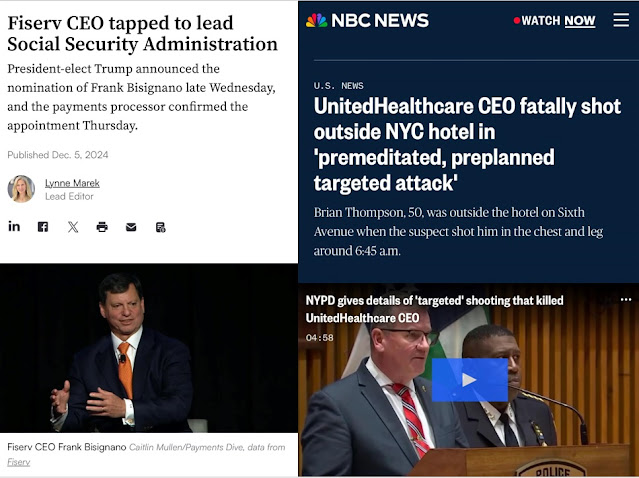Screen dimensions: 639x478
Task: Click the Fiserv source link in caption
Action: coord(18,462)
